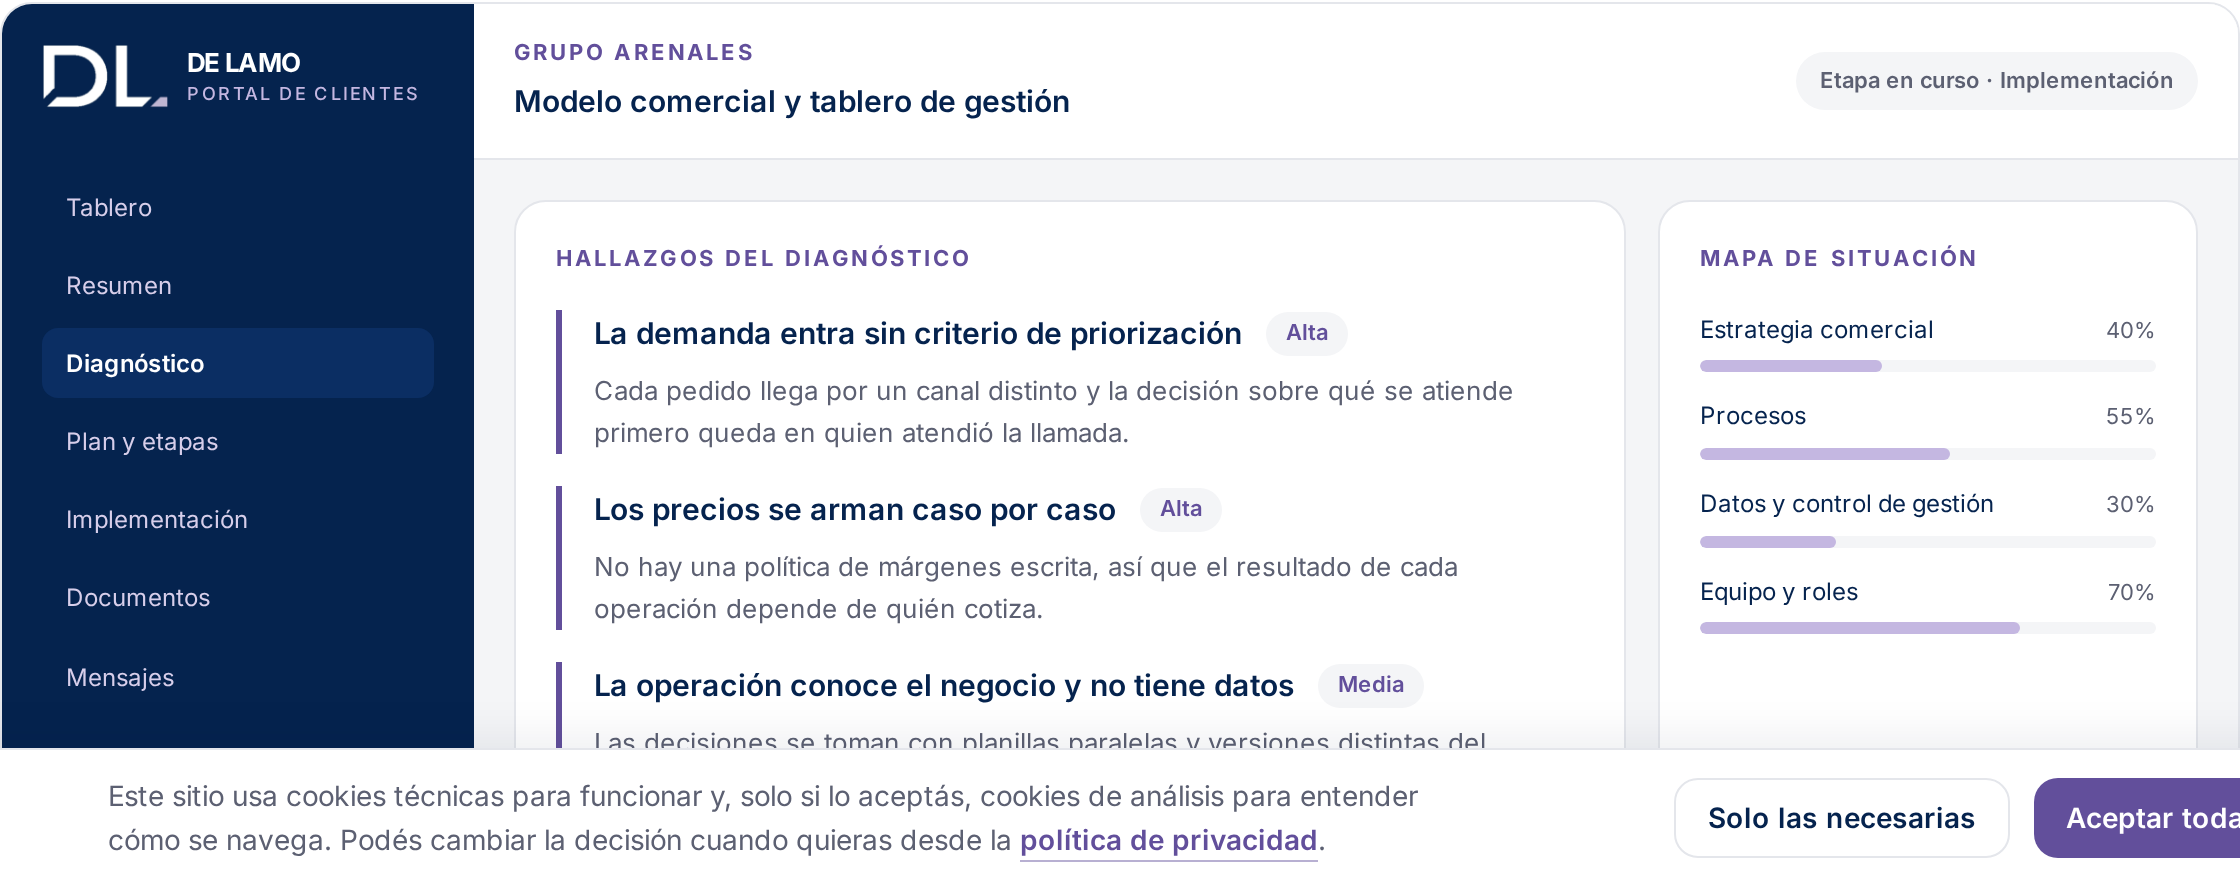Select the Diagnóstico sidebar item
Screen dimensions: 2240x892
click(x=238, y=363)
